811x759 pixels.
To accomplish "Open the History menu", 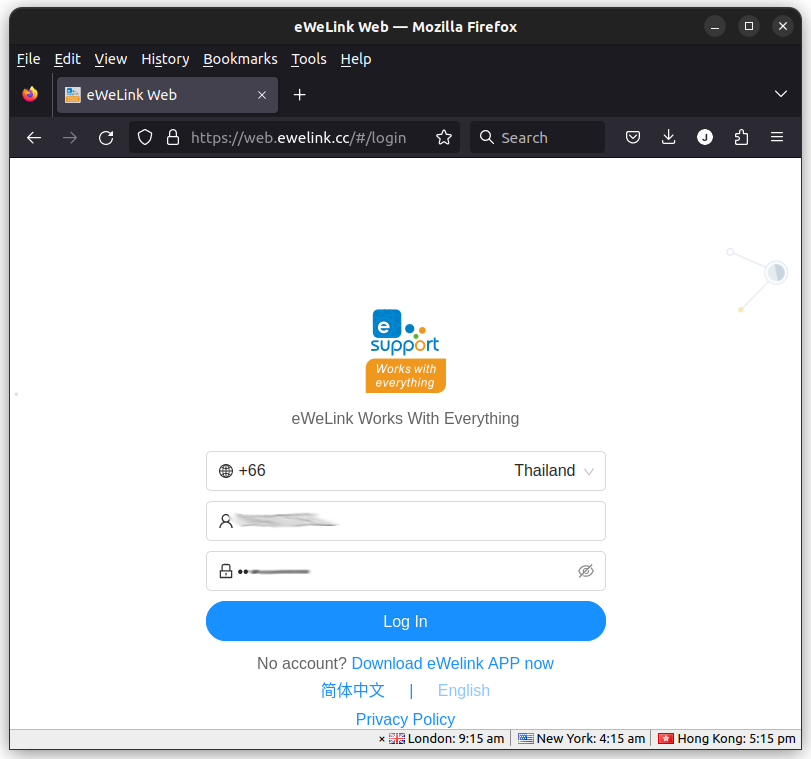I will [165, 59].
